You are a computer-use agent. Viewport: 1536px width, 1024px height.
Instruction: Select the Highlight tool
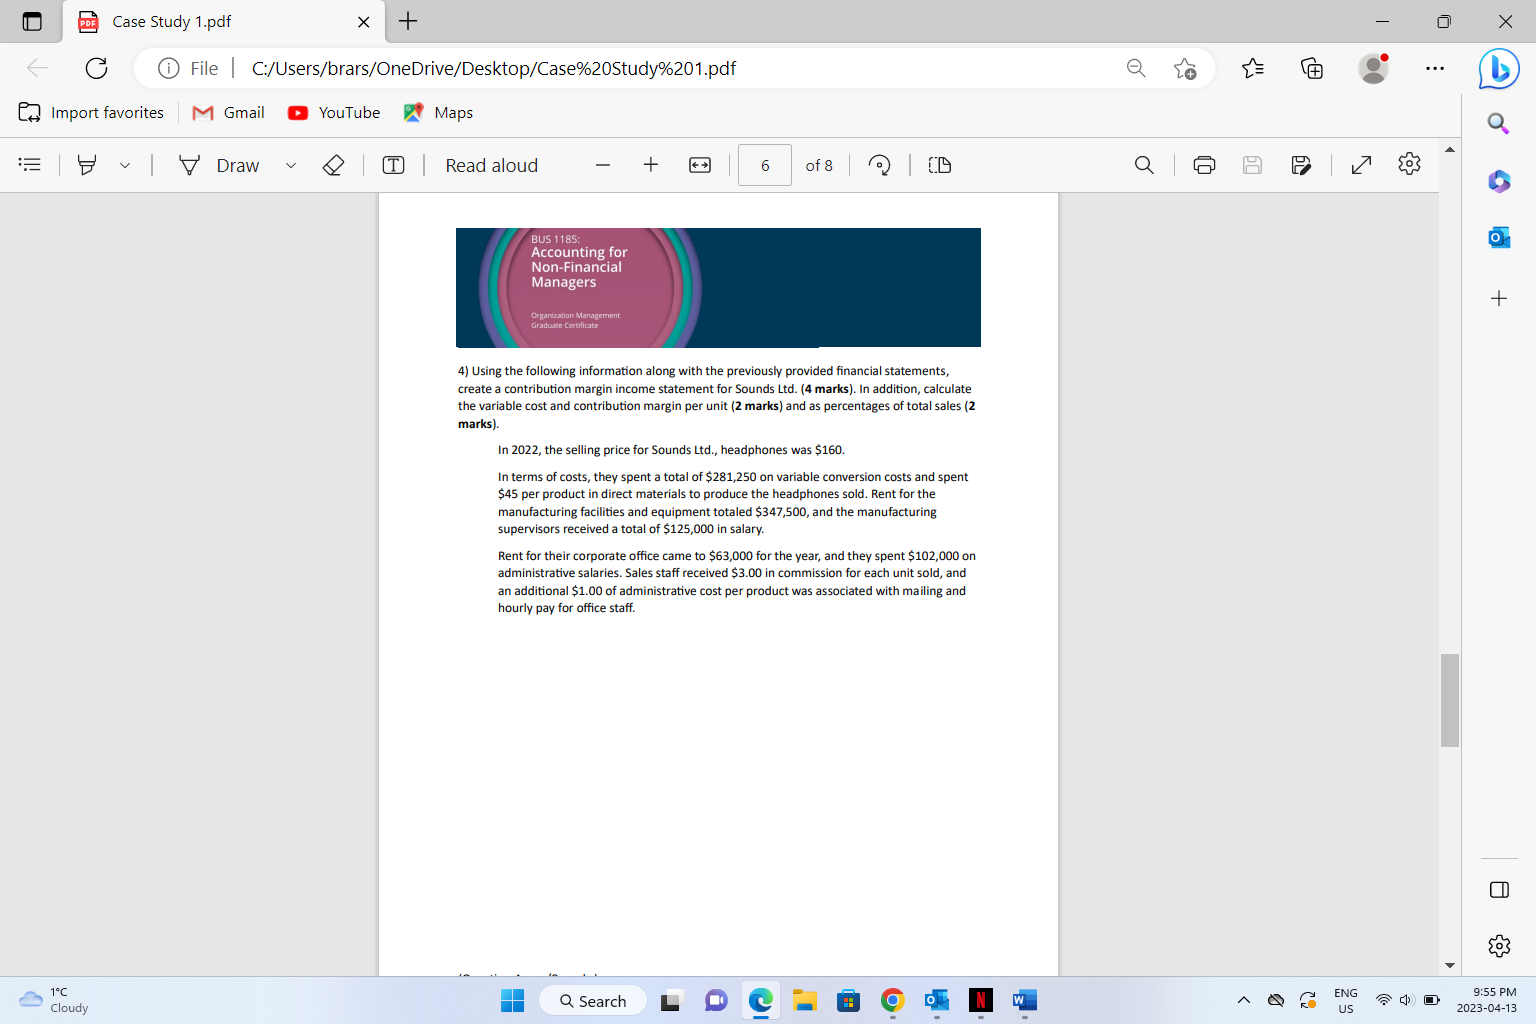pyautogui.click(x=88, y=165)
